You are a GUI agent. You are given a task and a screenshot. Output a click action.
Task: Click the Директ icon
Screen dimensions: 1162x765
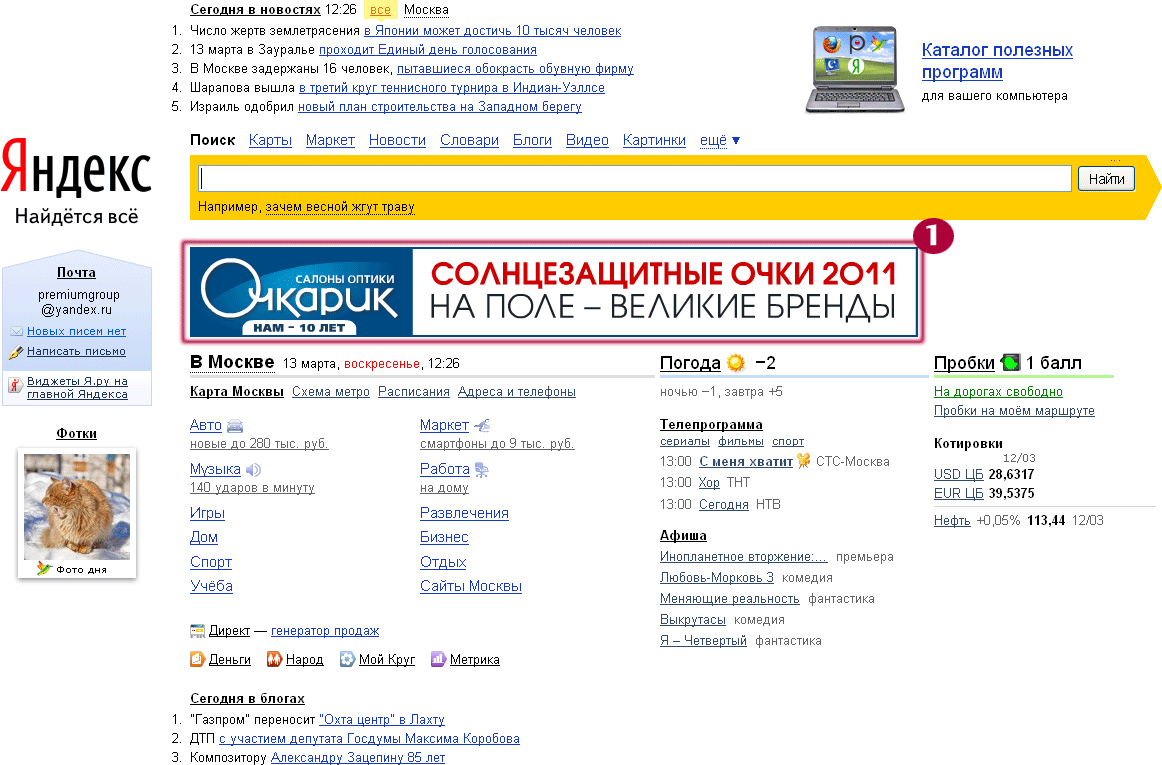(197, 631)
